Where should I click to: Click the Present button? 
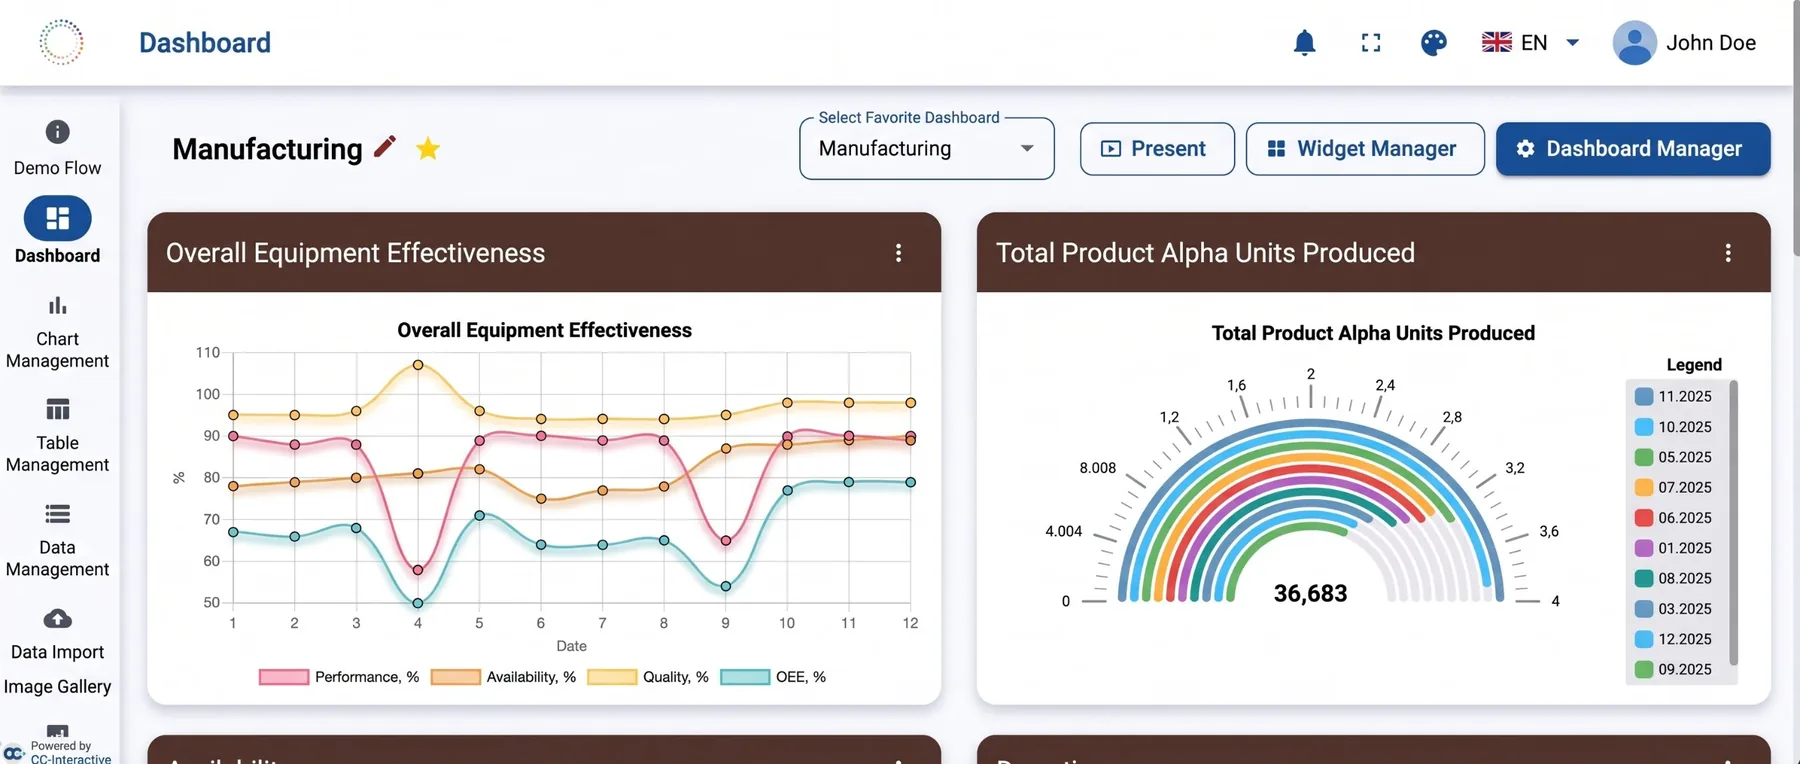pos(1157,149)
